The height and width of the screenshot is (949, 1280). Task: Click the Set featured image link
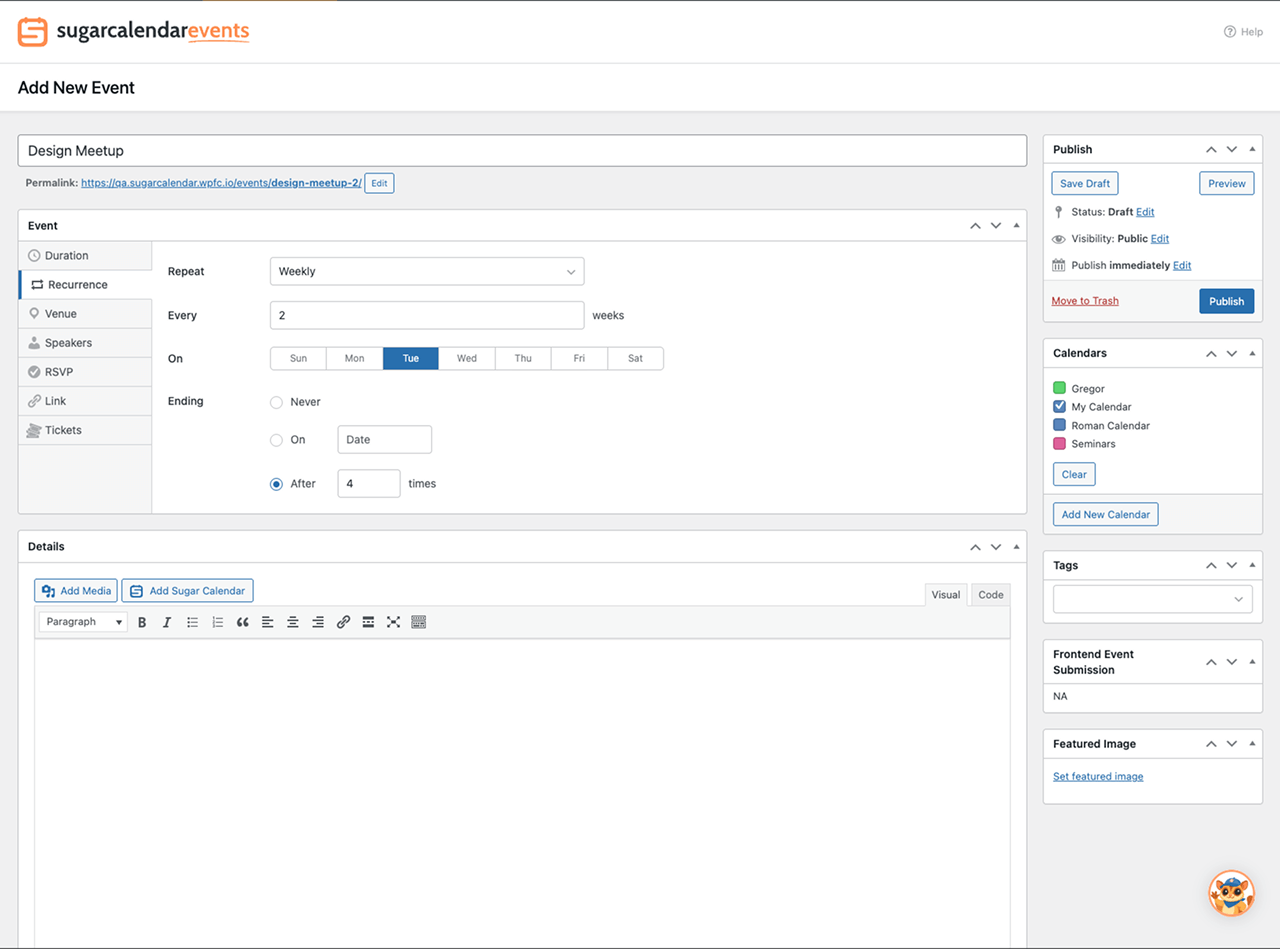point(1098,777)
